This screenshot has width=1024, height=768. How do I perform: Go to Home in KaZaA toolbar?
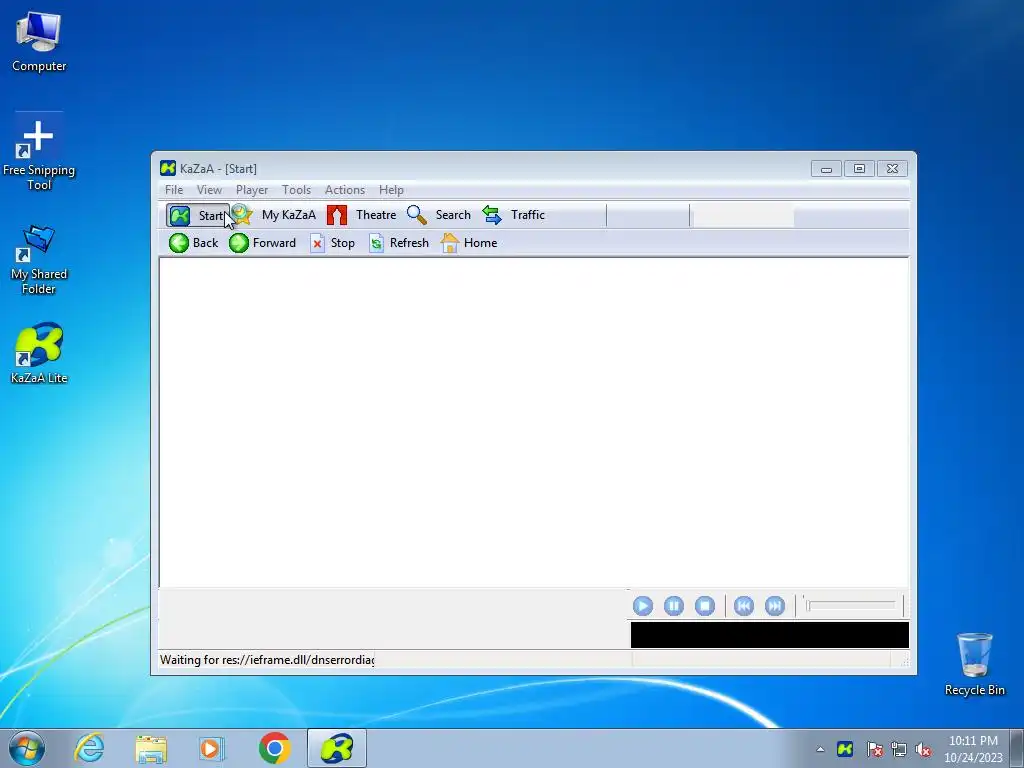469,243
